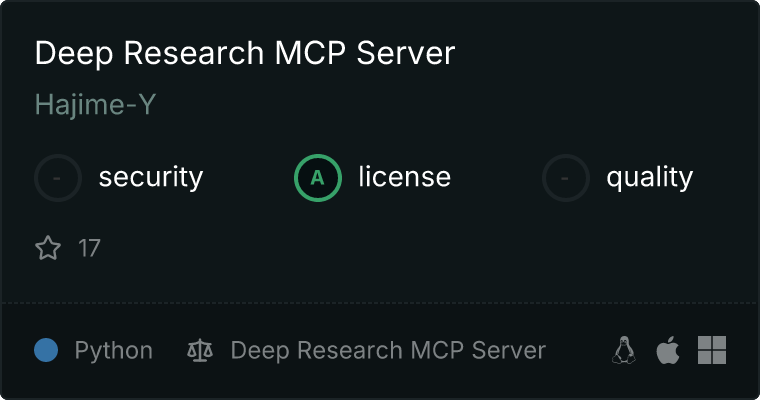760x400 pixels.
Task: Click the license label text
Action: pyautogui.click(x=405, y=176)
